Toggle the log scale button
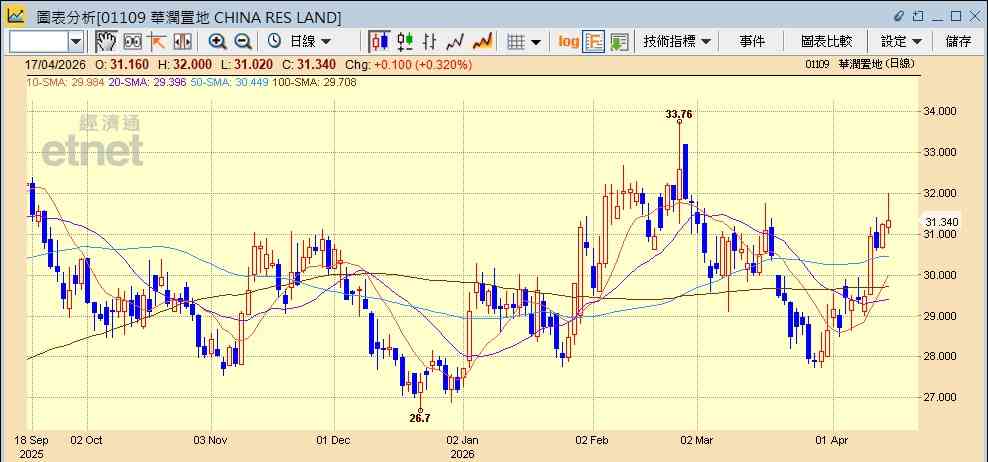The image size is (988, 462). pyautogui.click(x=568, y=42)
